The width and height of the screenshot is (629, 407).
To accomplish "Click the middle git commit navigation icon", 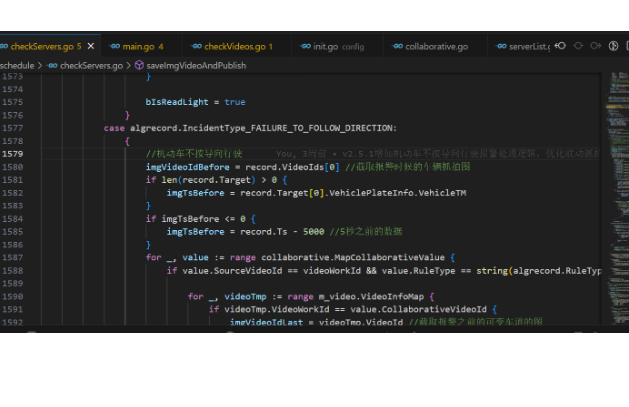I will (x=578, y=46).
